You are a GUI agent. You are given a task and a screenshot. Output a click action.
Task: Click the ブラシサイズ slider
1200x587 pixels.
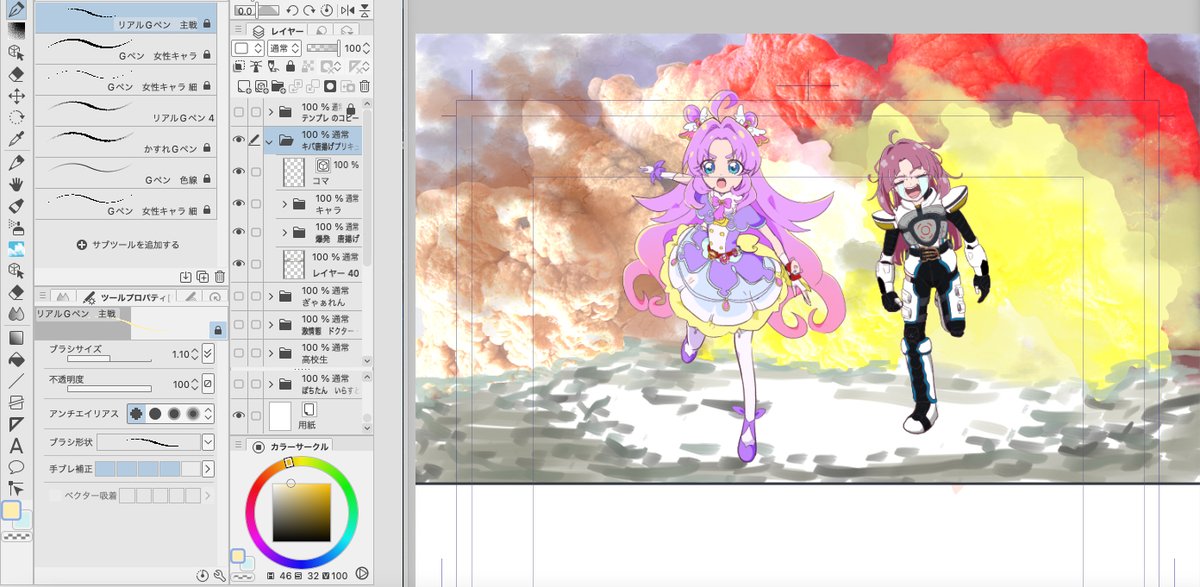tap(110, 358)
